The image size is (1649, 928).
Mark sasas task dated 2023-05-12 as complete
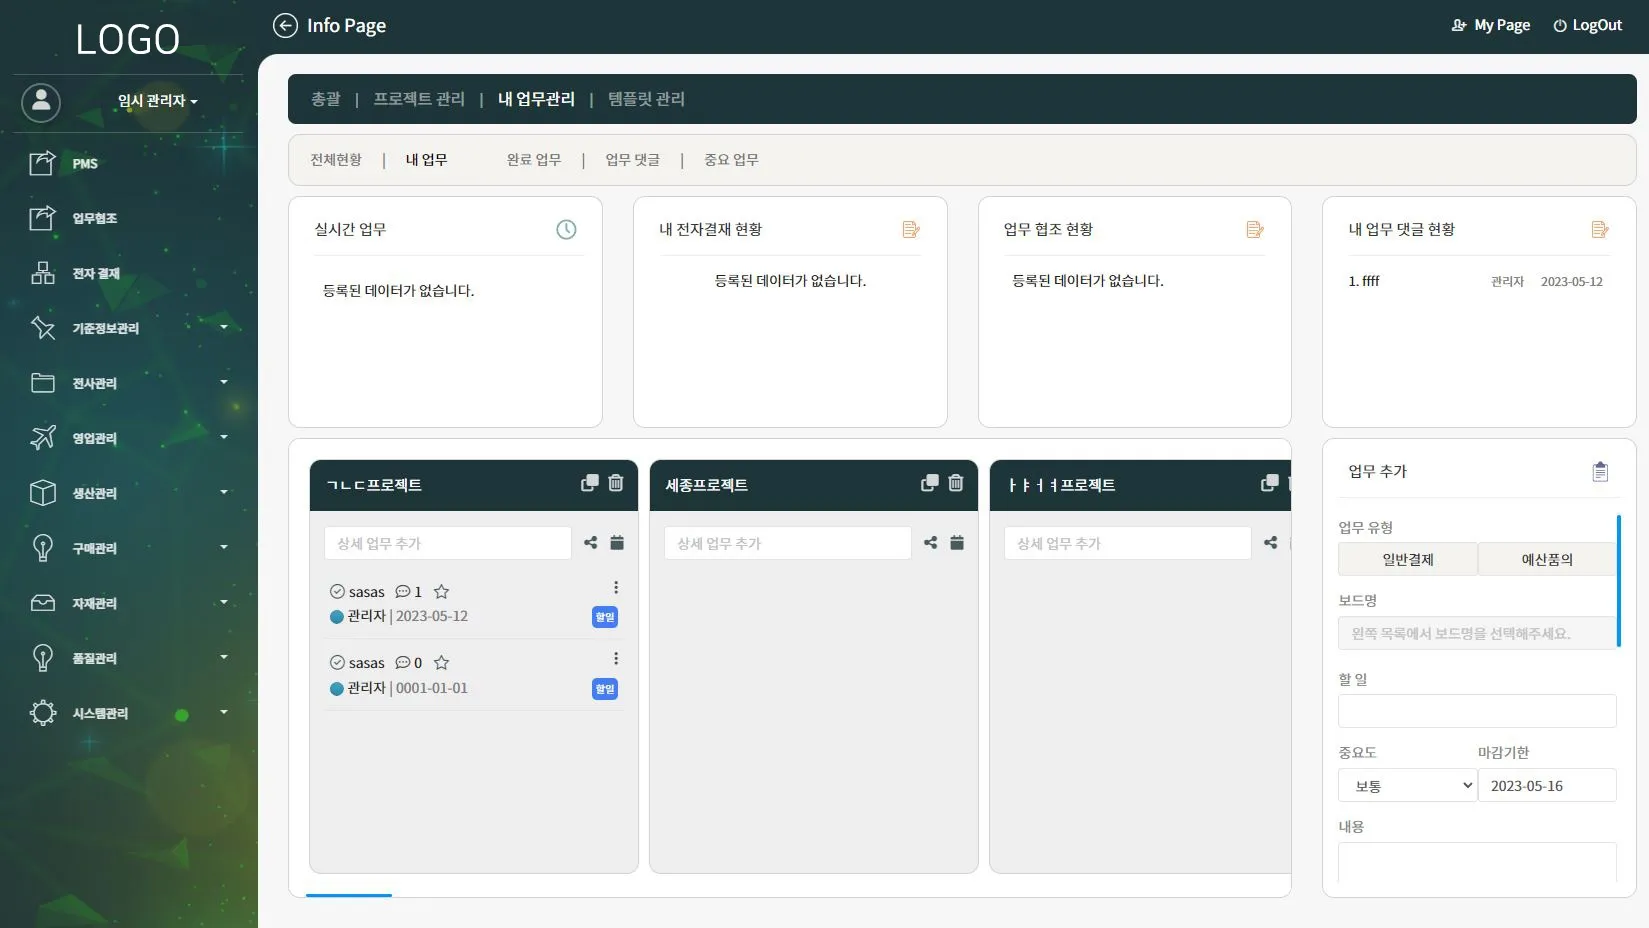coord(337,592)
